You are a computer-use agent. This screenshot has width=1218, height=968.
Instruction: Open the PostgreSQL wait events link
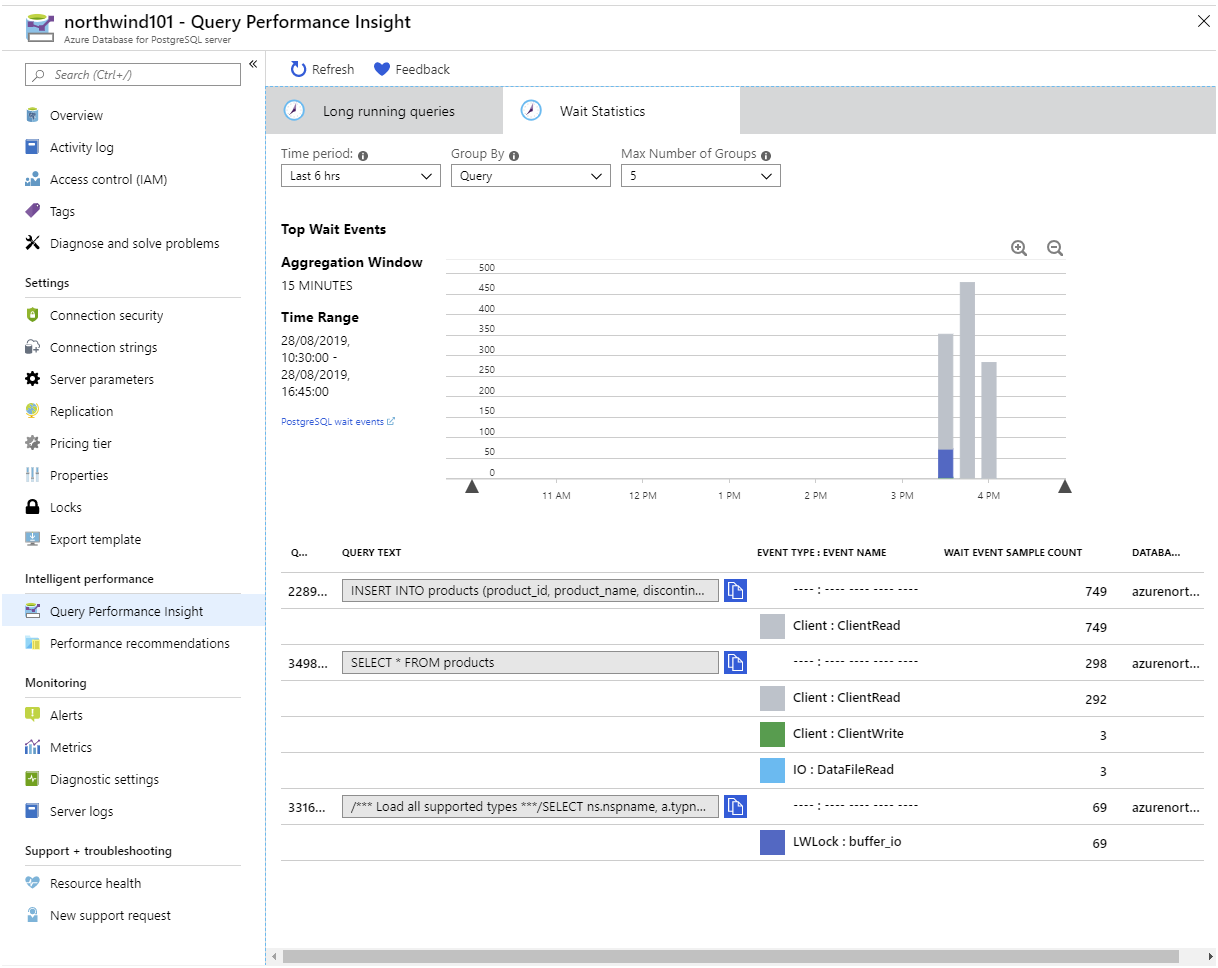tap(338, 422)
